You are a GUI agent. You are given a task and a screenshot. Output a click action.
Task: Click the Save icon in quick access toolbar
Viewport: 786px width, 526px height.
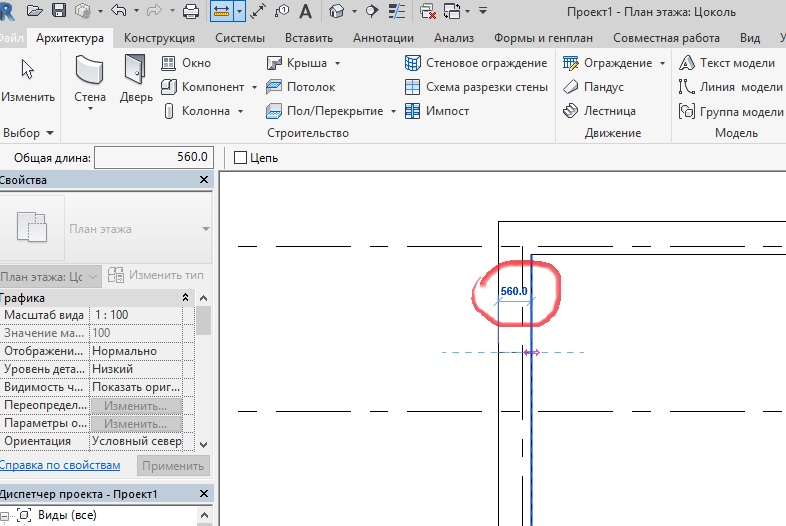click(x=59, y=11)
